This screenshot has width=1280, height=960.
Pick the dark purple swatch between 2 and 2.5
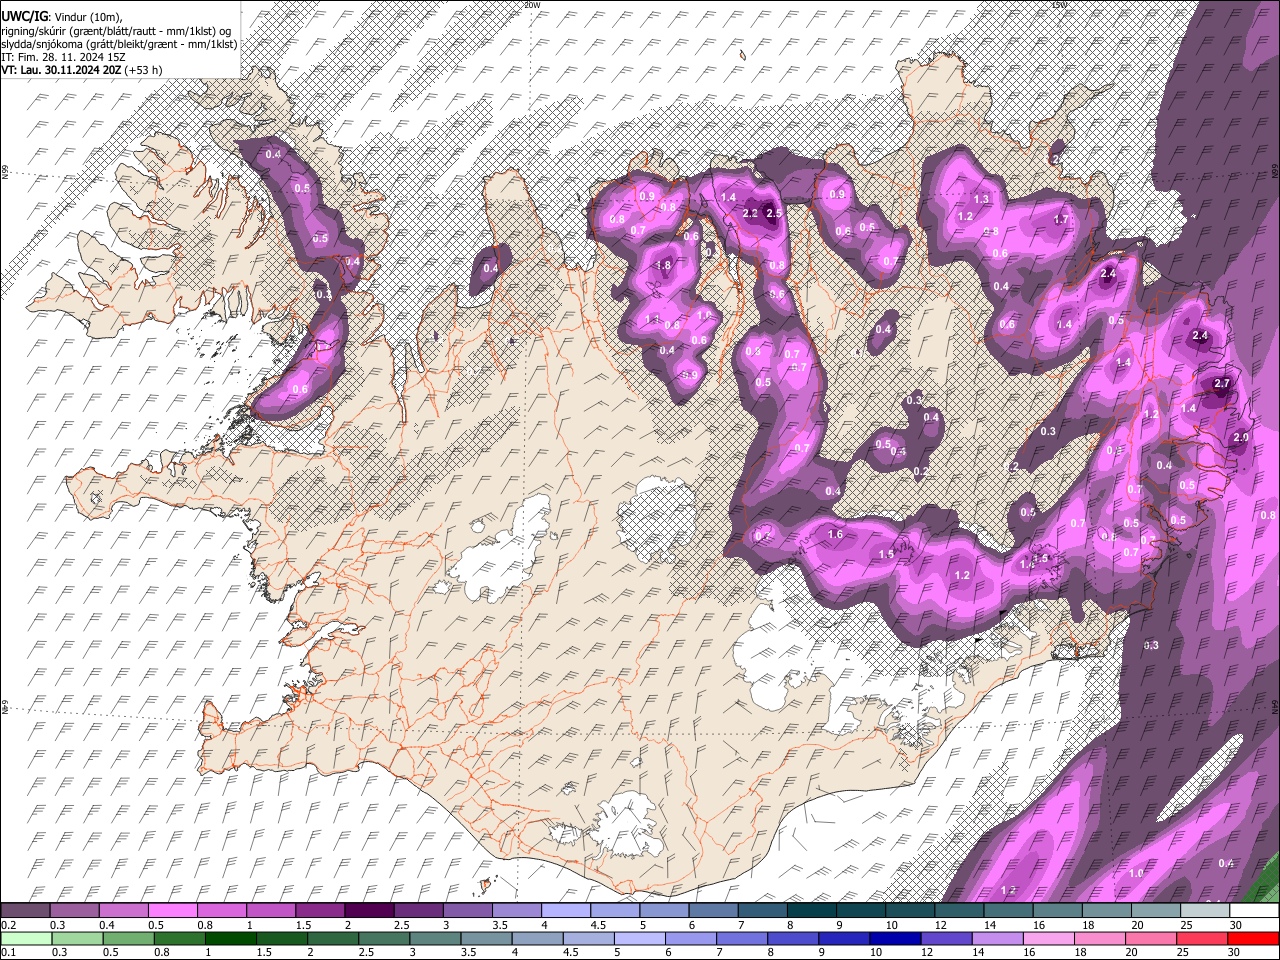(x=368, y=911)
